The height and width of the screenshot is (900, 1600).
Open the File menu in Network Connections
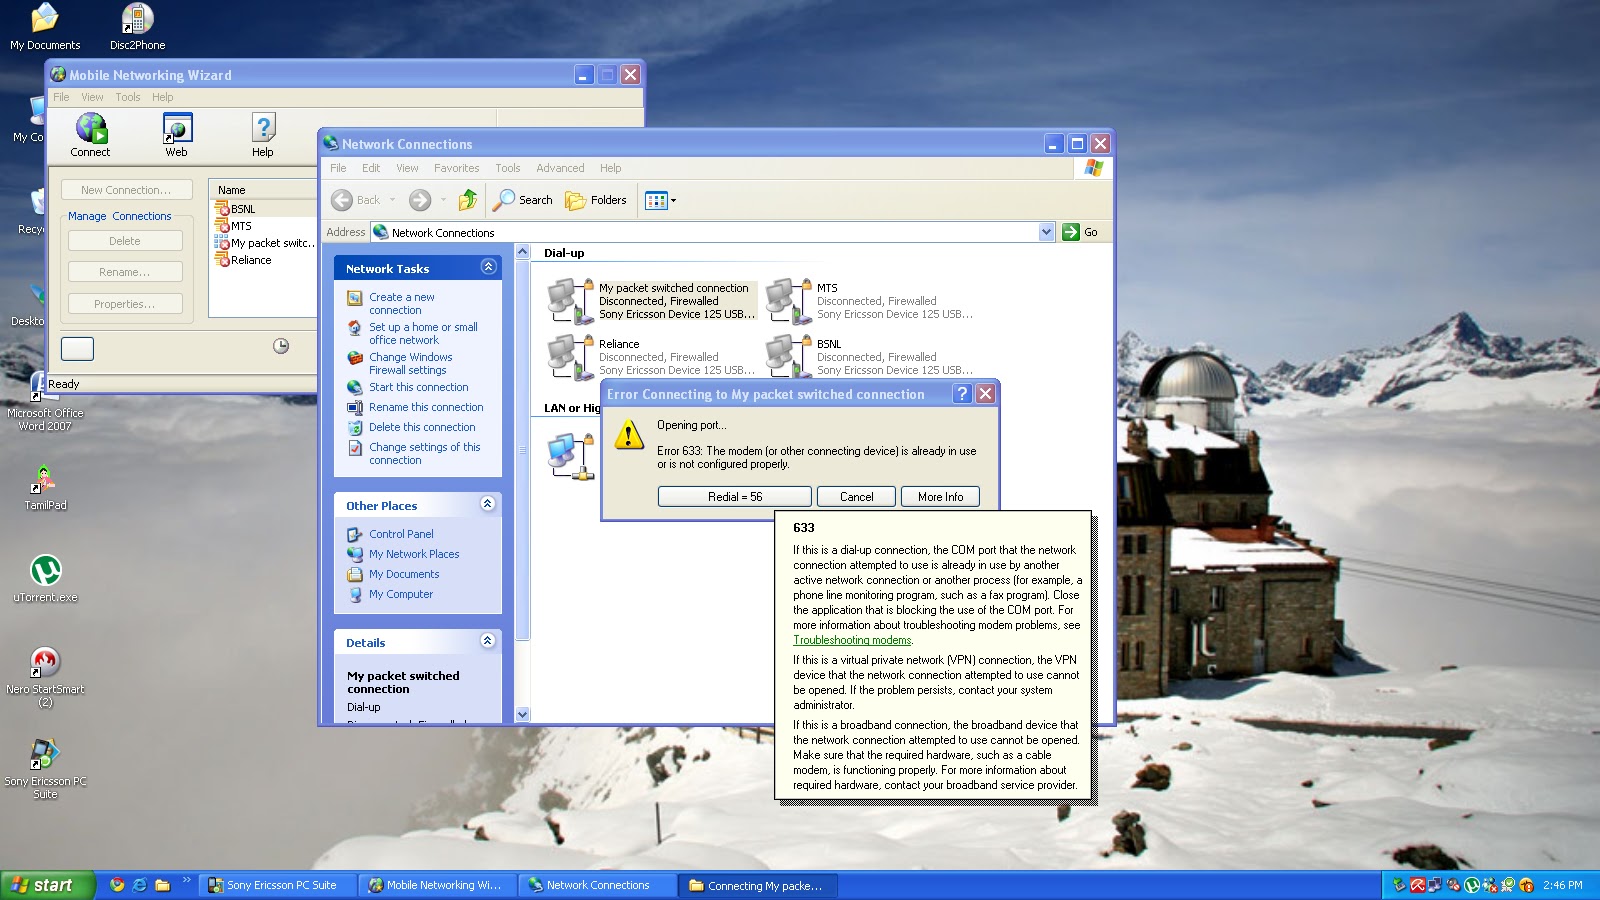(x=338, y=168)
